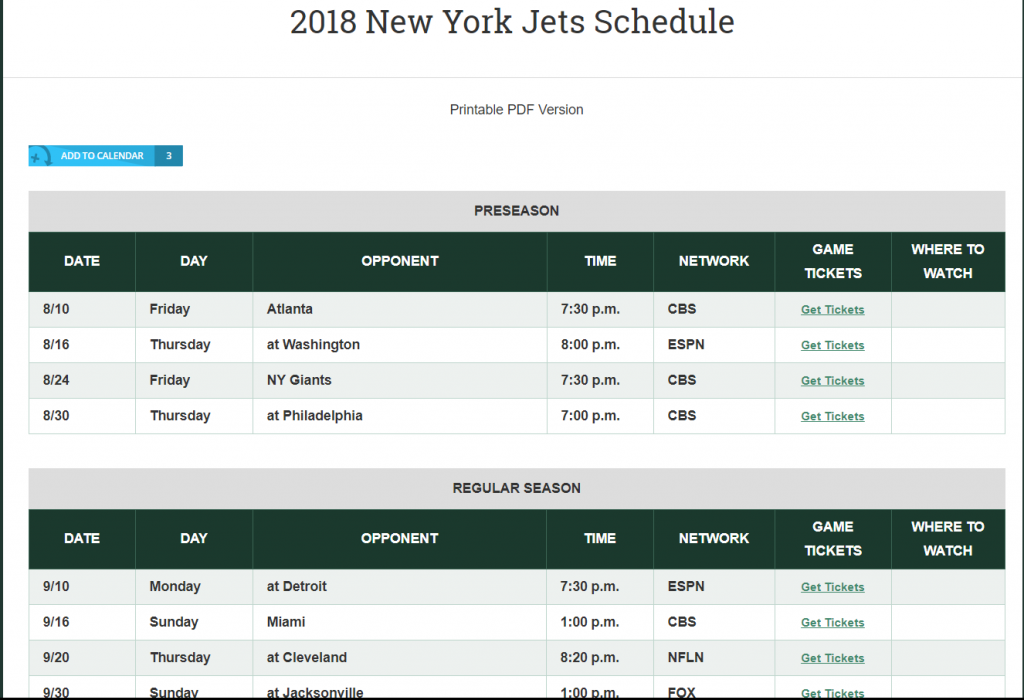The height and width of the screenshot is (700, 1024).
Task: Click the preseason Where to Watch header
Action: coord(947,261)
